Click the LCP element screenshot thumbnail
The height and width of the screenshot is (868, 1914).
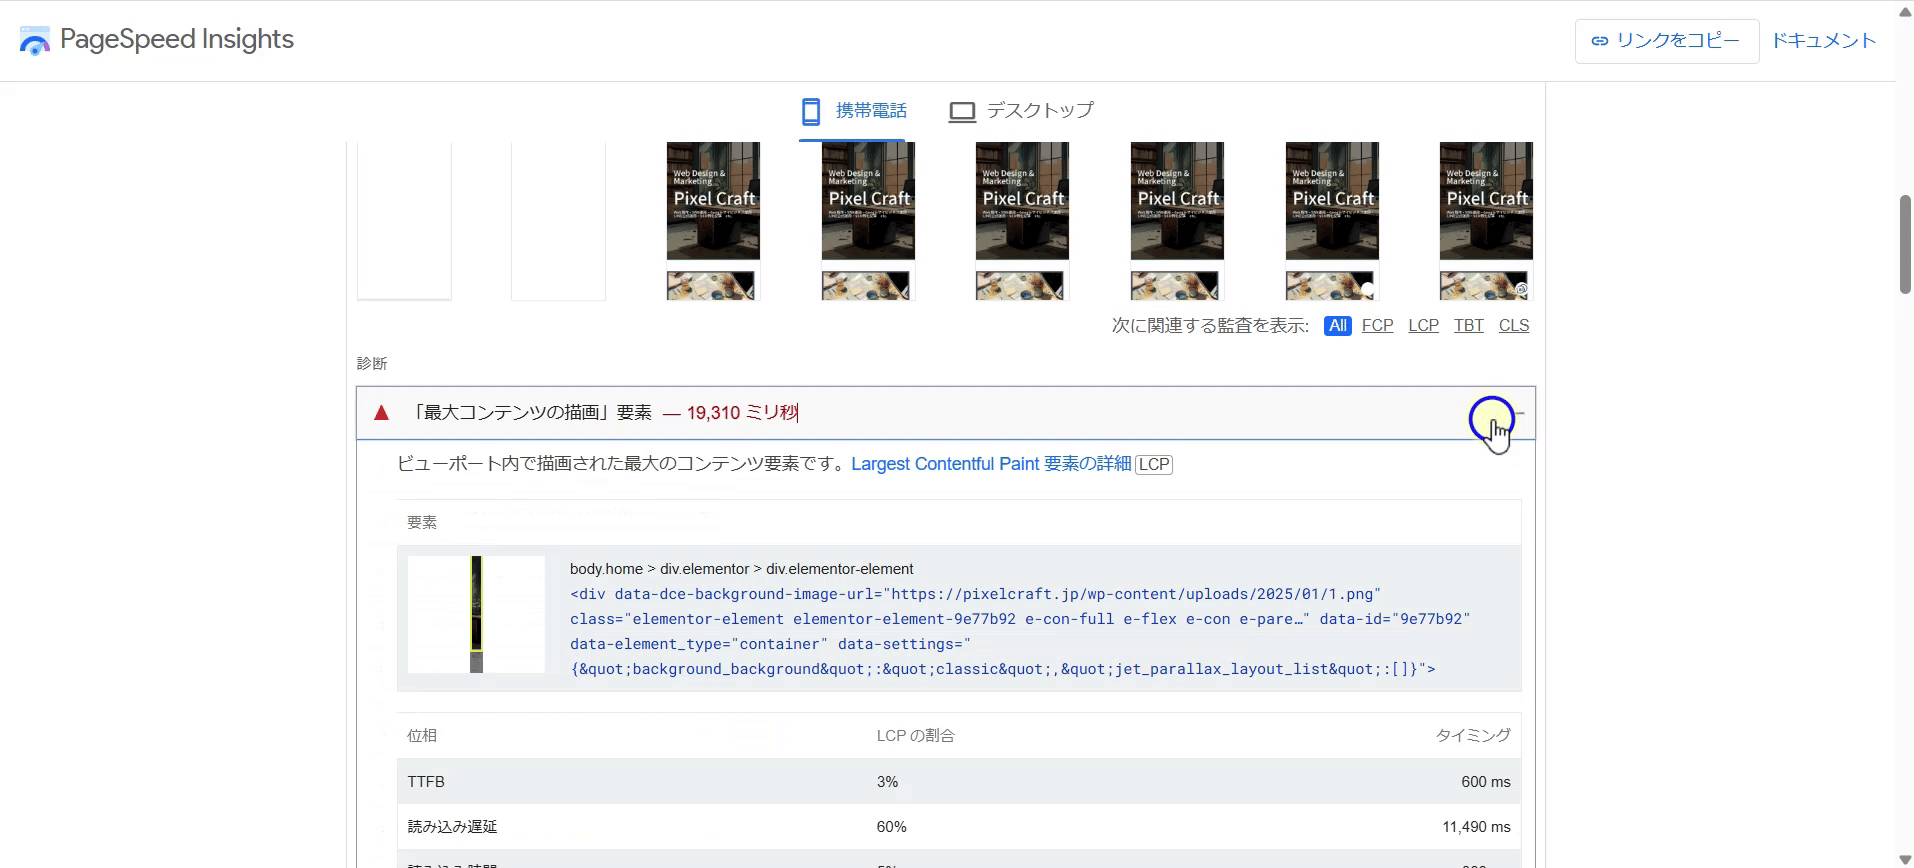coord(476,614)
